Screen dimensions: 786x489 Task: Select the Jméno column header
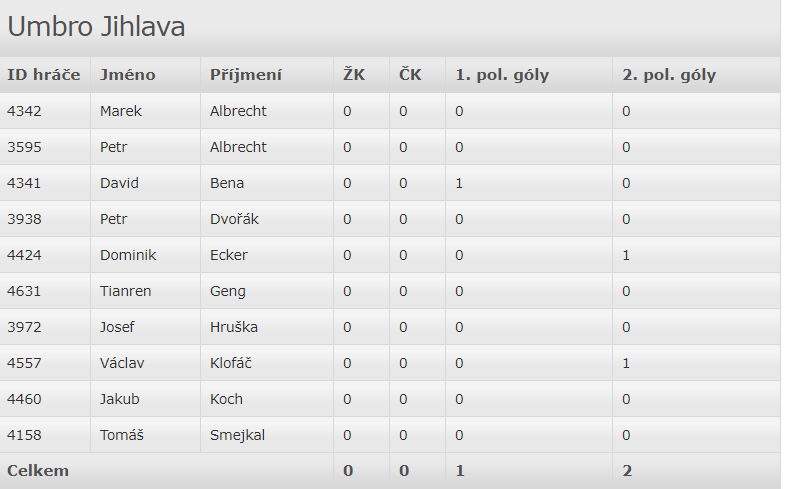click(x=128, y=75)
